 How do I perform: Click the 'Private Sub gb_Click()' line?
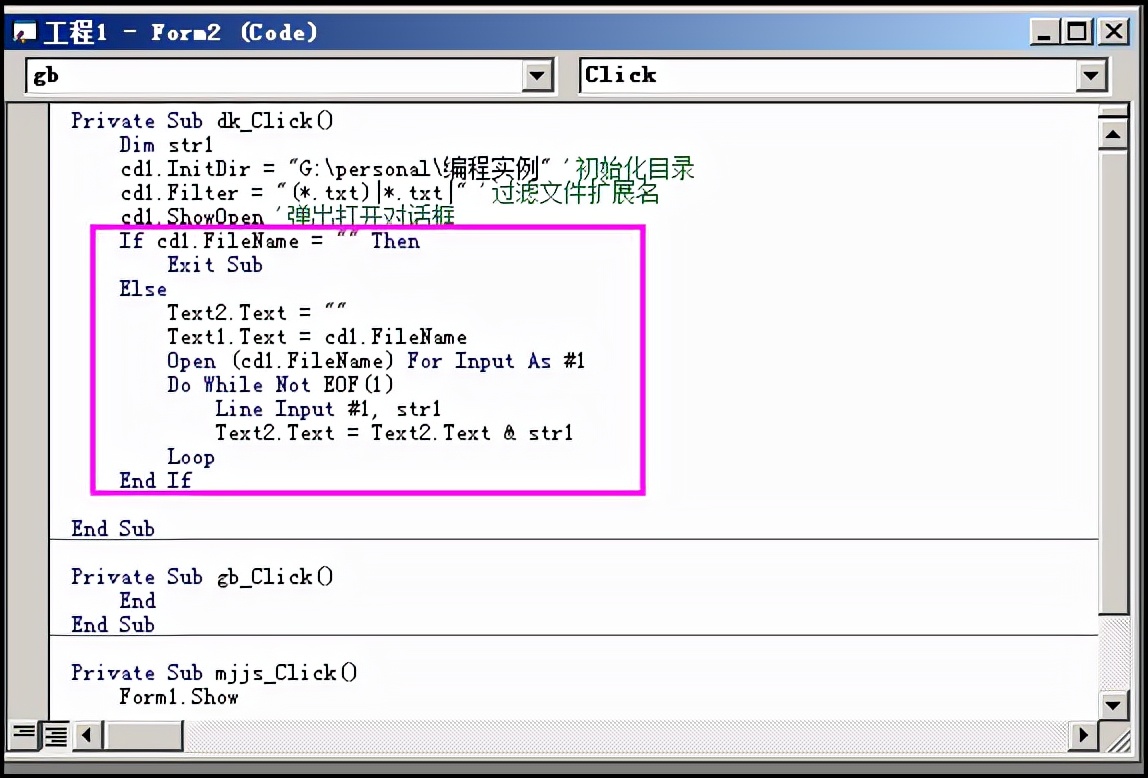pos(202,577)
